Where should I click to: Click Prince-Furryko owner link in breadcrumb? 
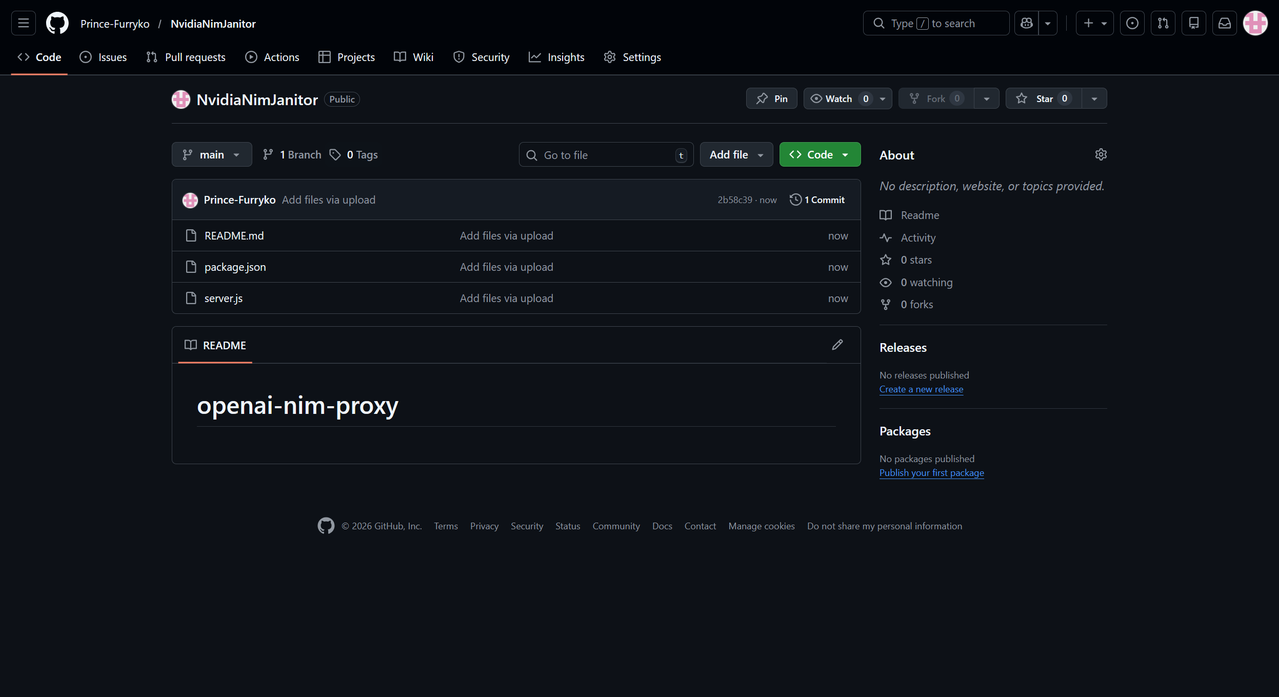click(x=115, y=24)
